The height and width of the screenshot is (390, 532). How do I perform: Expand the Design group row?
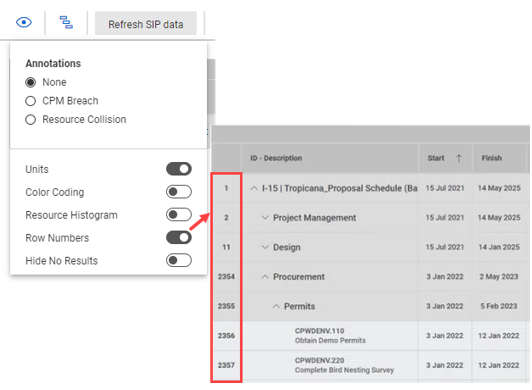265,247
